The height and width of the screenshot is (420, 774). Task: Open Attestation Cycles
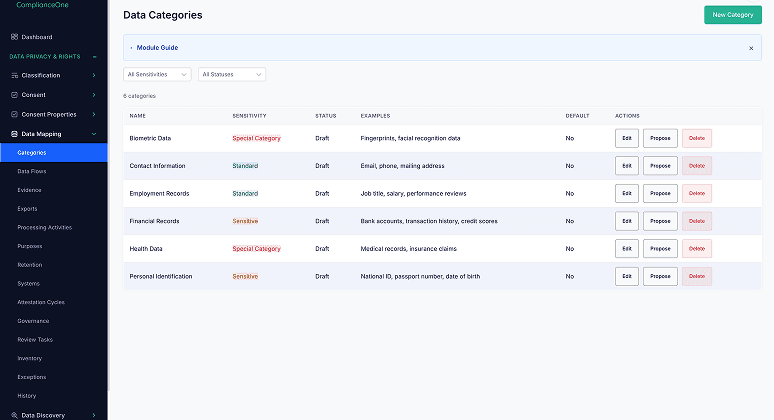click(x=41, y=302)
